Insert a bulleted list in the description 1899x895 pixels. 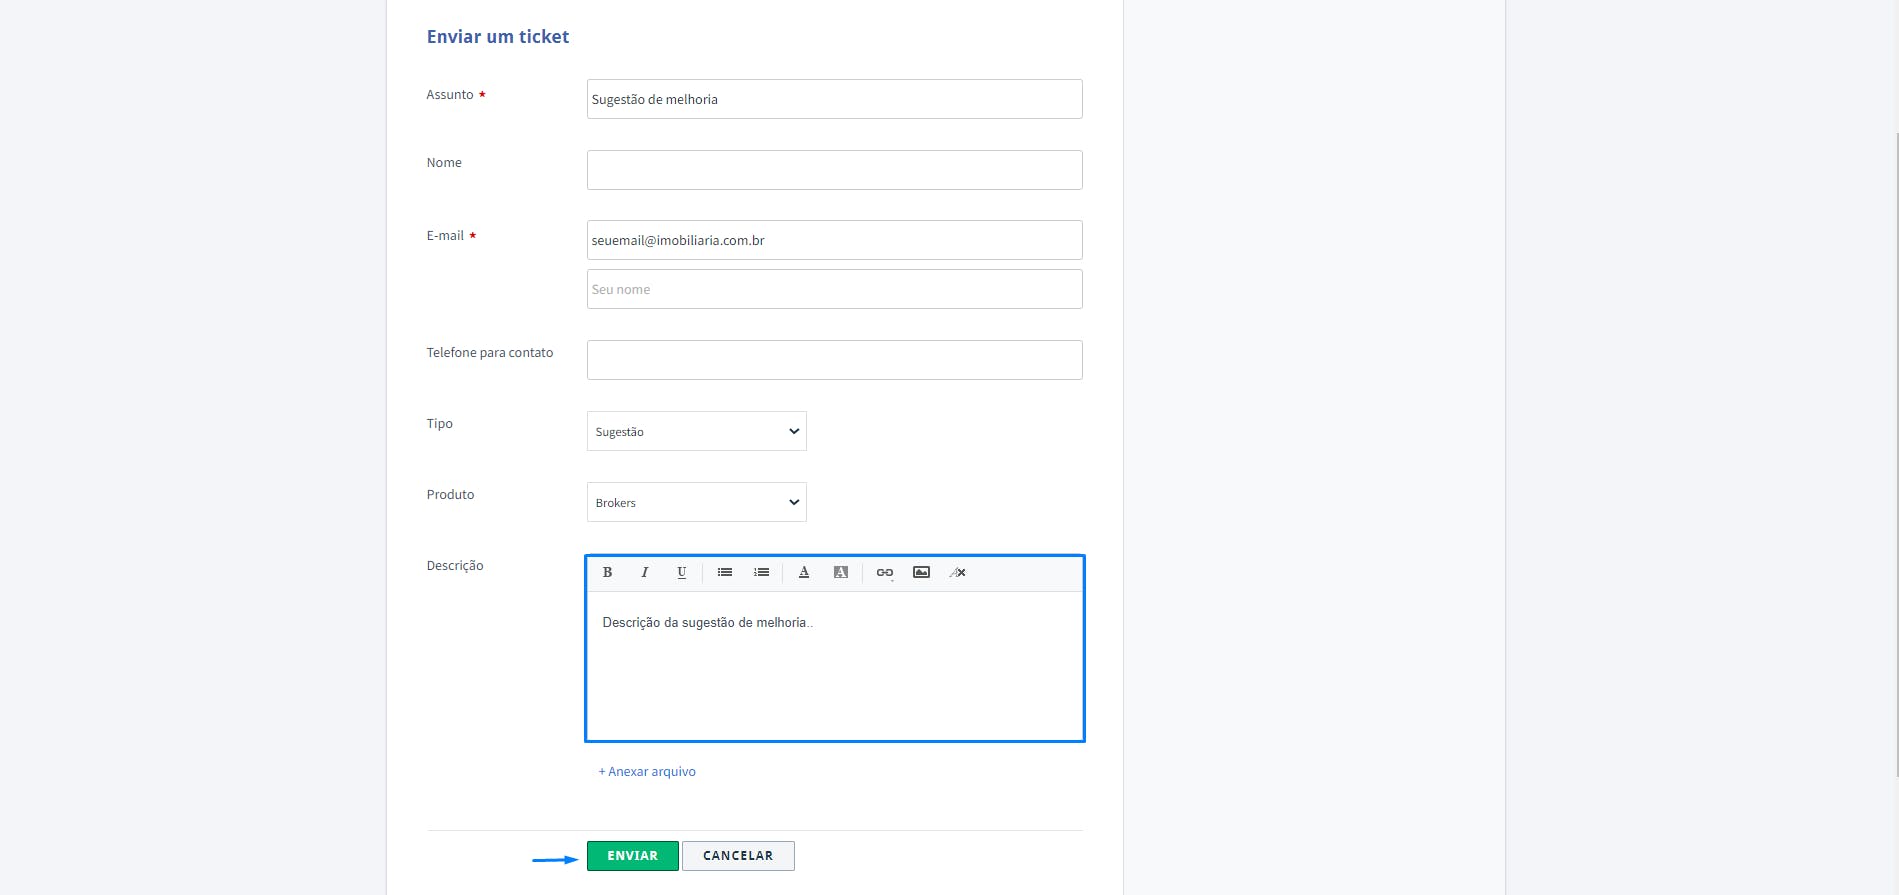pos(725,573)
